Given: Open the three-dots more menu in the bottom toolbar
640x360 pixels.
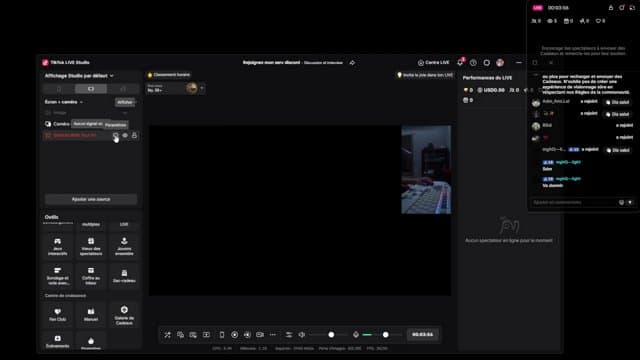Looking at the screenshot, I should pos(273,335).
